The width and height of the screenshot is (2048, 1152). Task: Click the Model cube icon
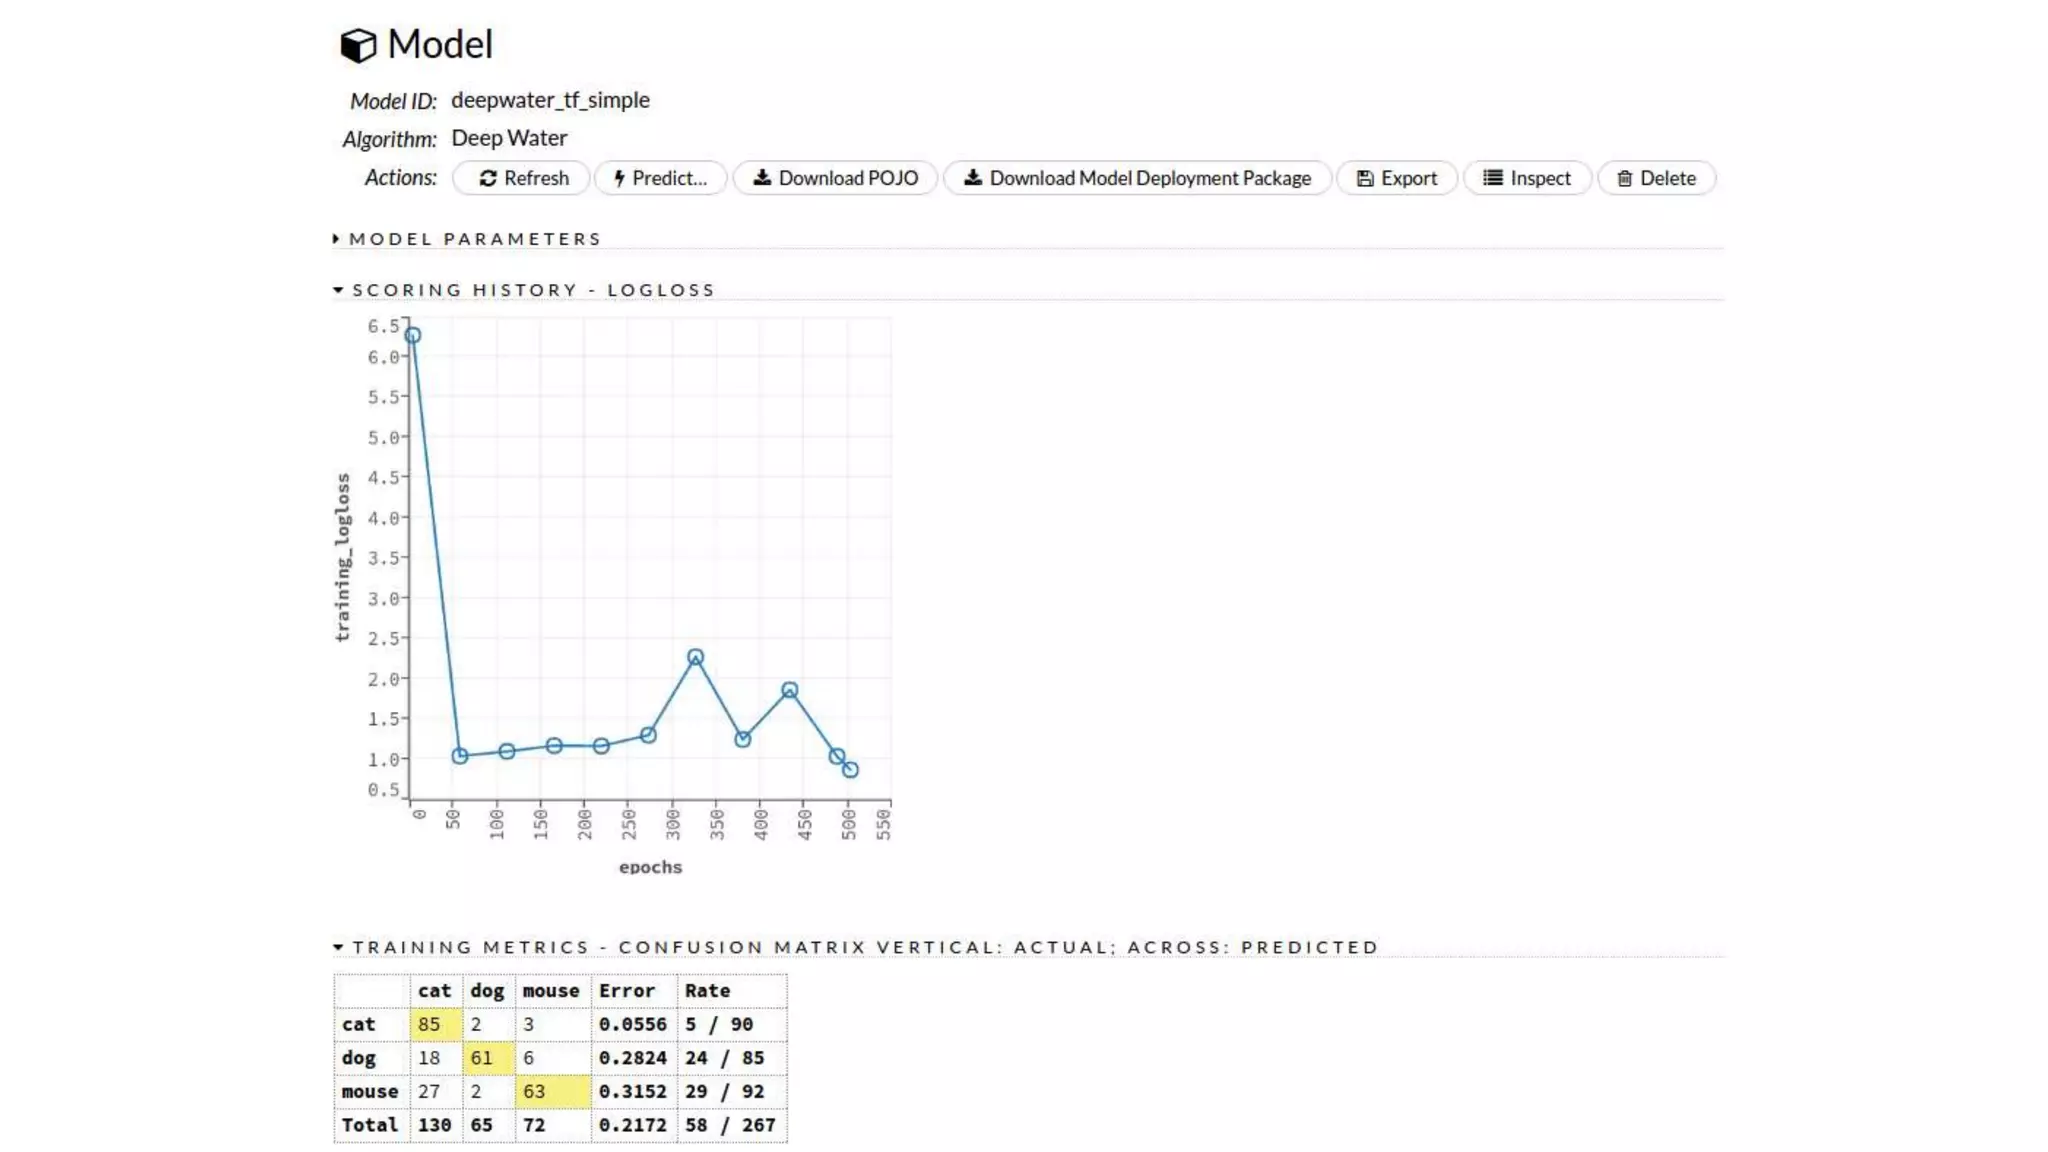(x=358, y=45)
